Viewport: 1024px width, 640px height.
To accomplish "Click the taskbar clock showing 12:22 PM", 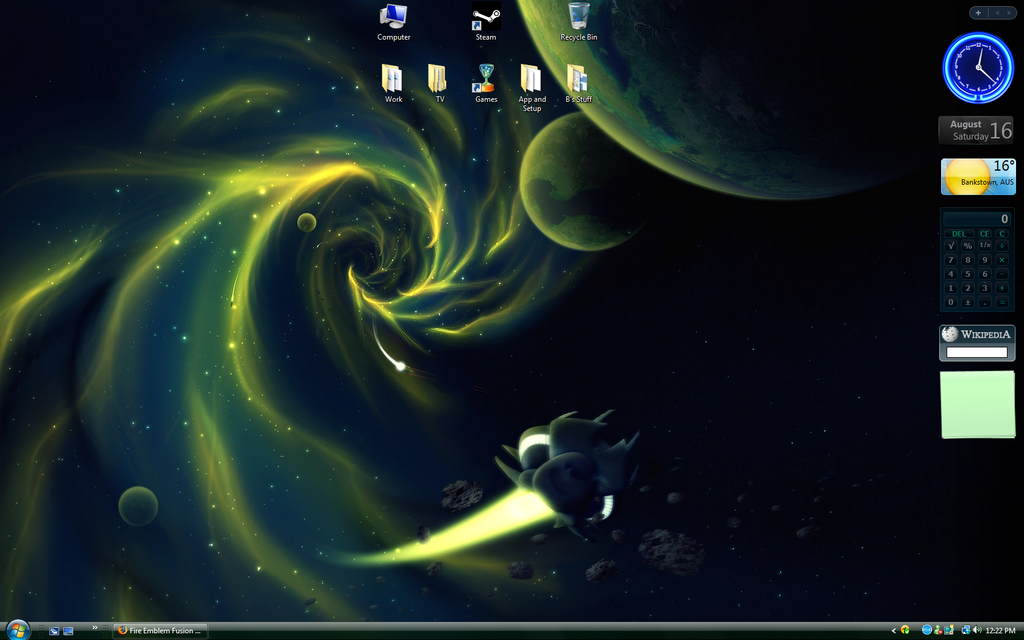I will (x=1000, y=630).
